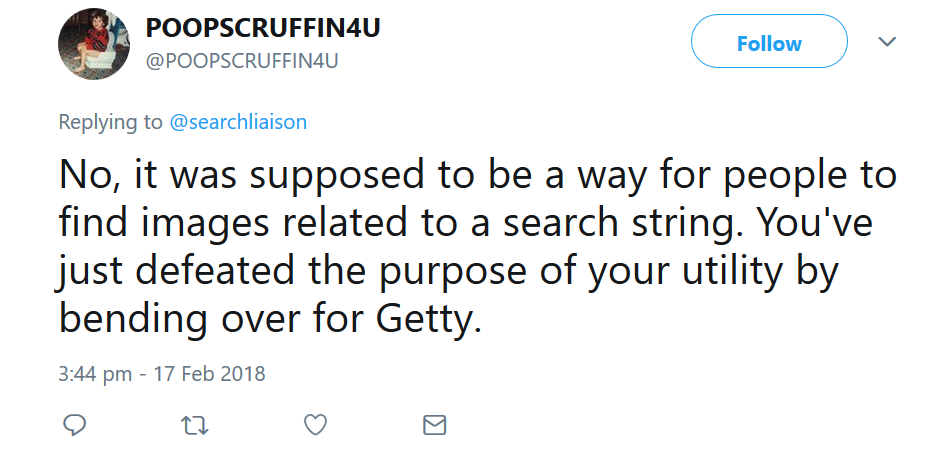Viewport: 943px width, 471px height.
Task: Follow the POOPSCRUFFIN4U account
Action: tap(769, 43)
